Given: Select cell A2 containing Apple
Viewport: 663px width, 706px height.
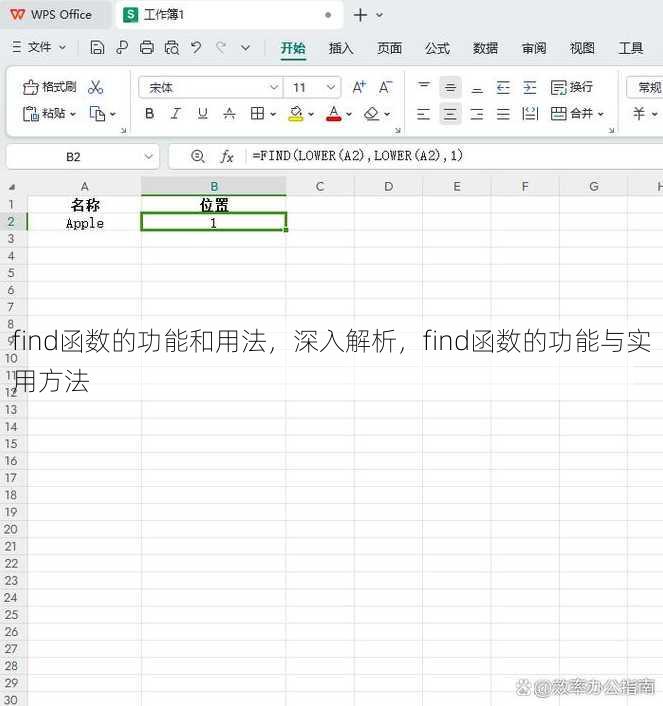Looking at the screenshot, I should click(x=84, y=222).
